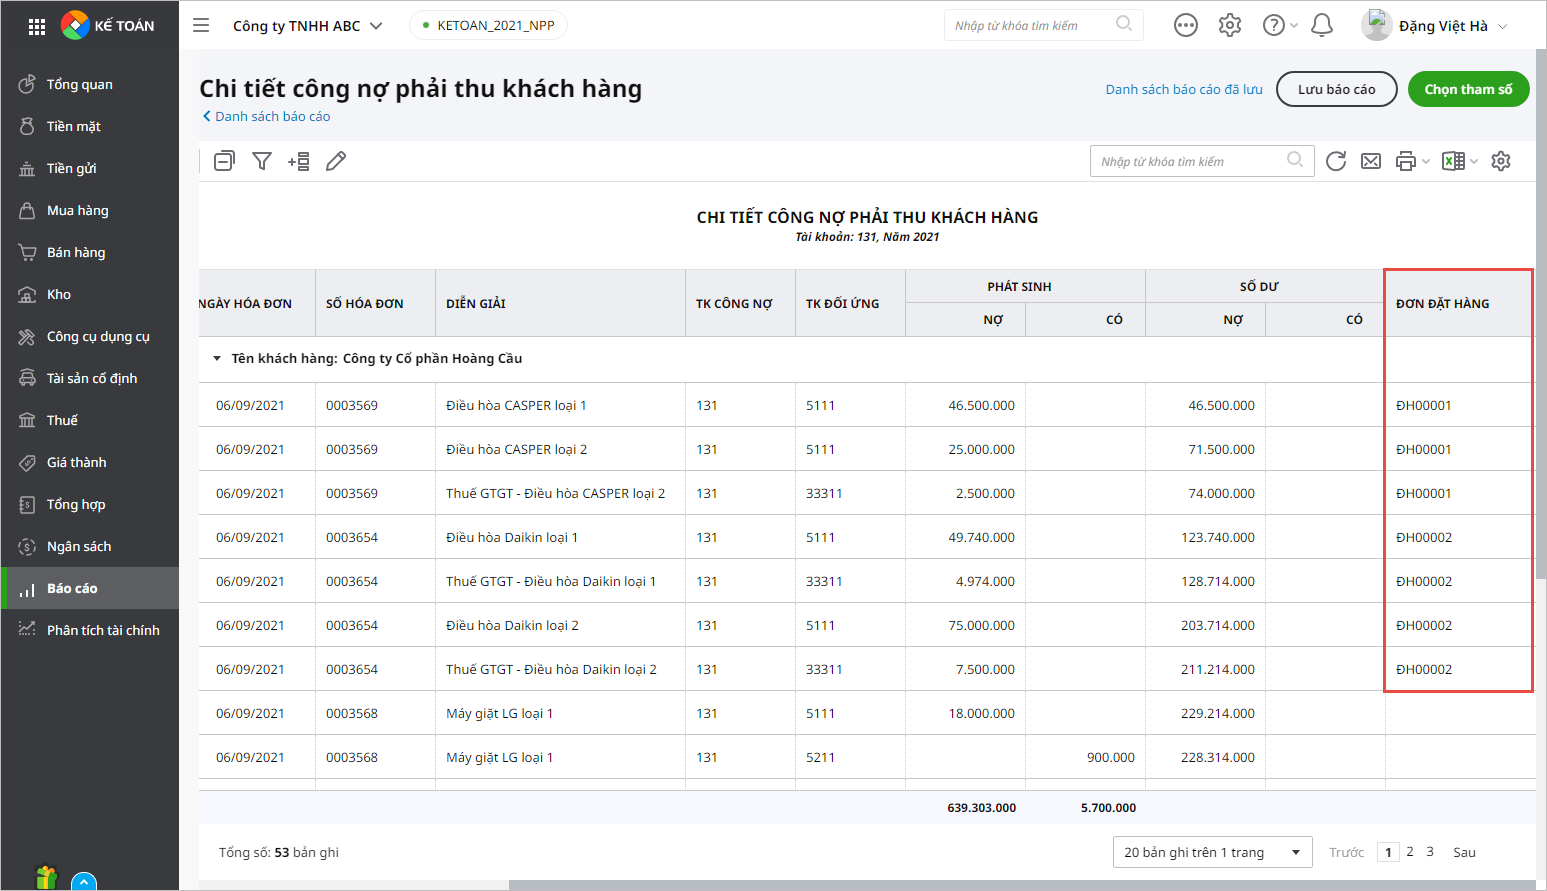Send the report via email icon
The image size is (1547, 891).
(1371, 161)
